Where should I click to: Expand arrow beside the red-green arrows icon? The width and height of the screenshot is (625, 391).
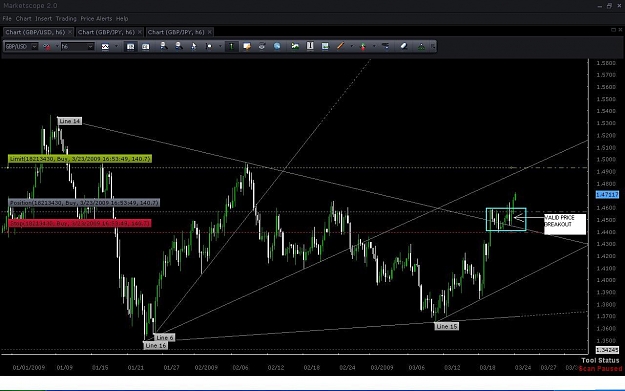(373, 47)
